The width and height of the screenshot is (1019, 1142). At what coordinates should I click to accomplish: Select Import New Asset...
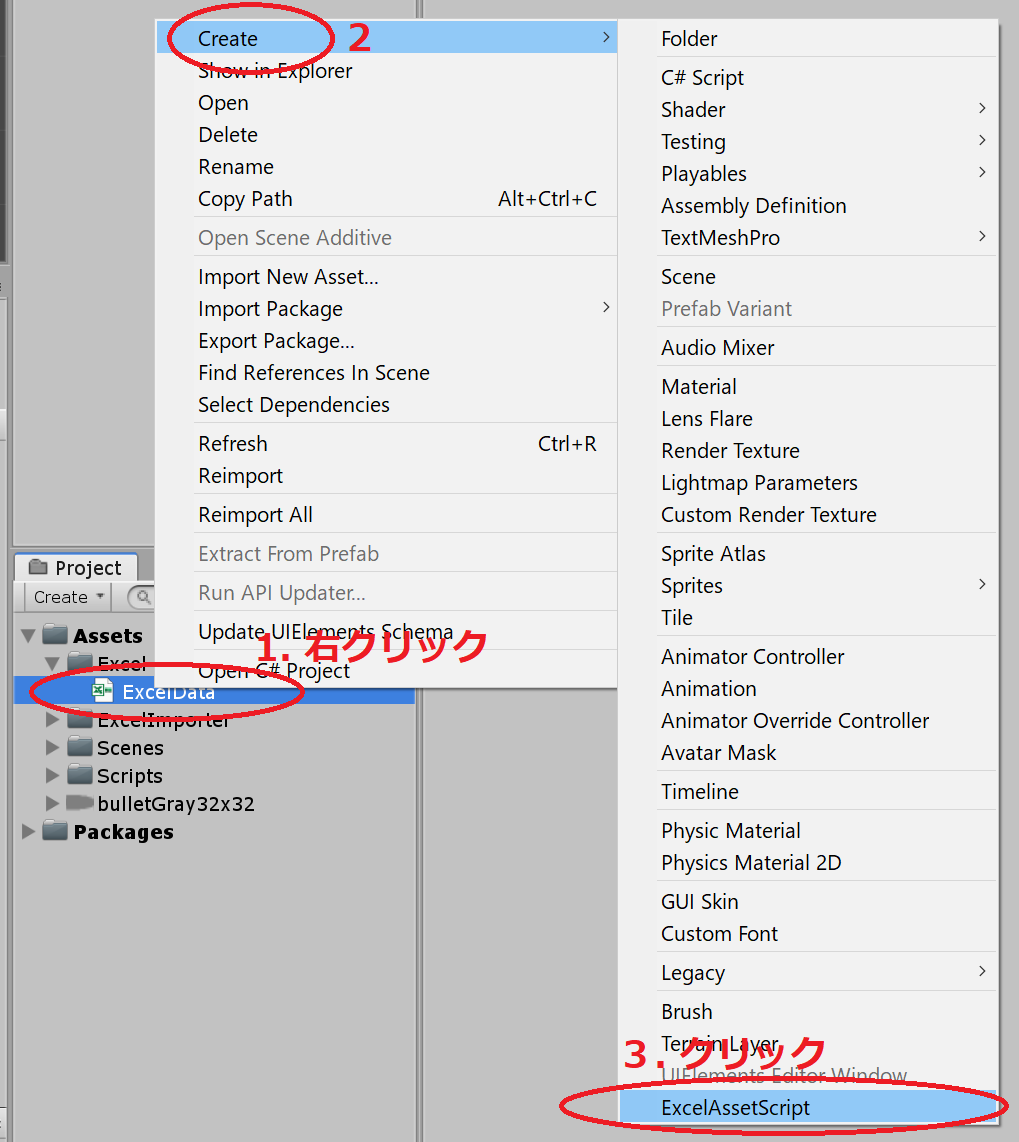(387, 277)
